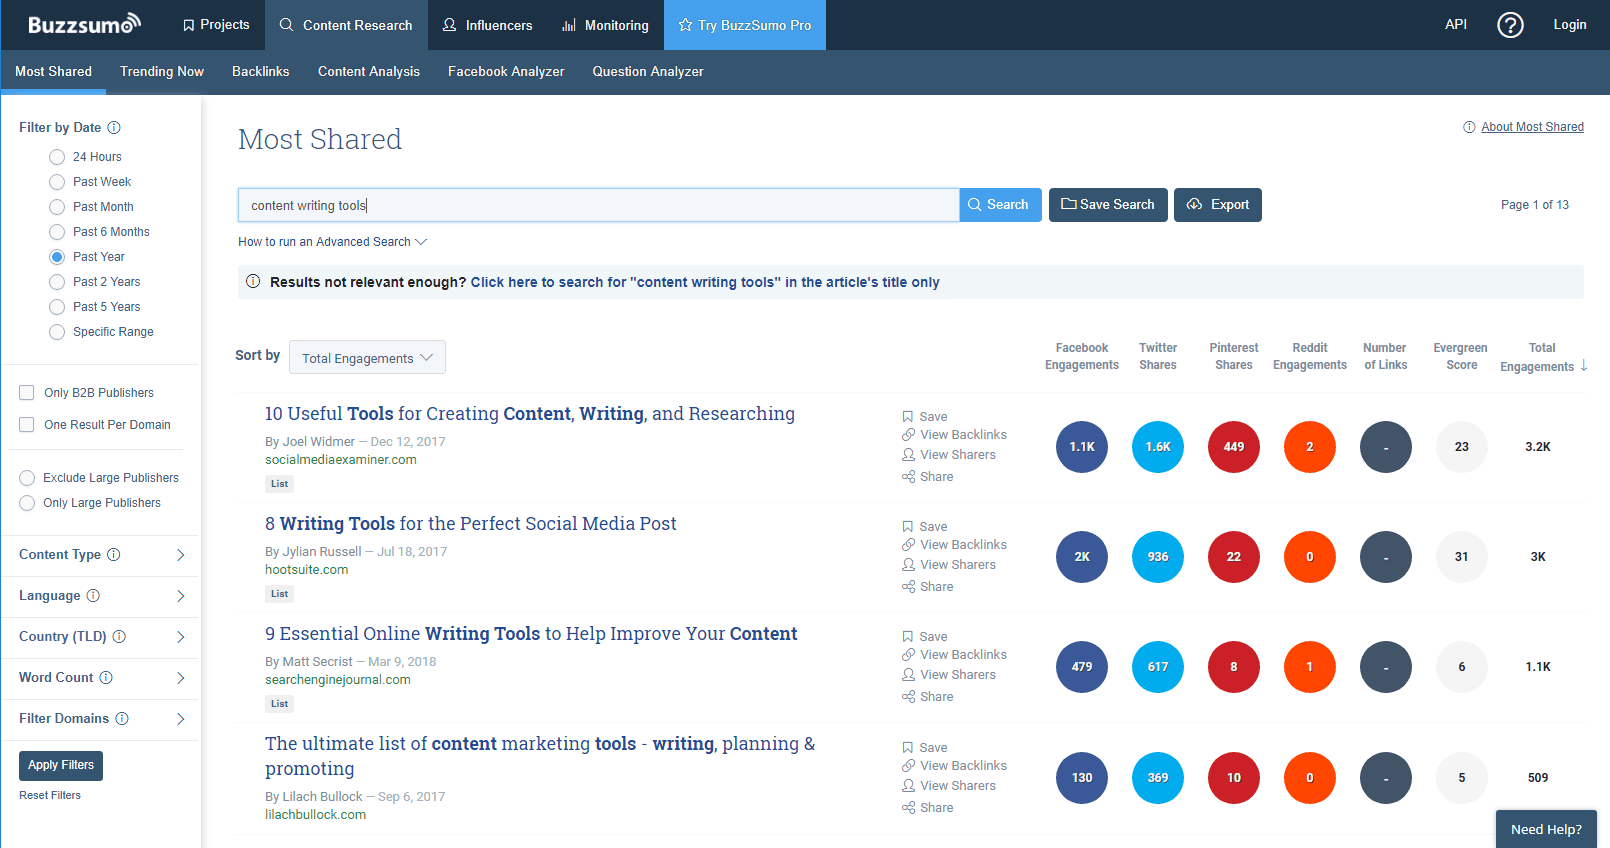Viewport: 1610px width, 848px height.
Task: Select the Specific Range date option
Action: (x=57, y=332)
